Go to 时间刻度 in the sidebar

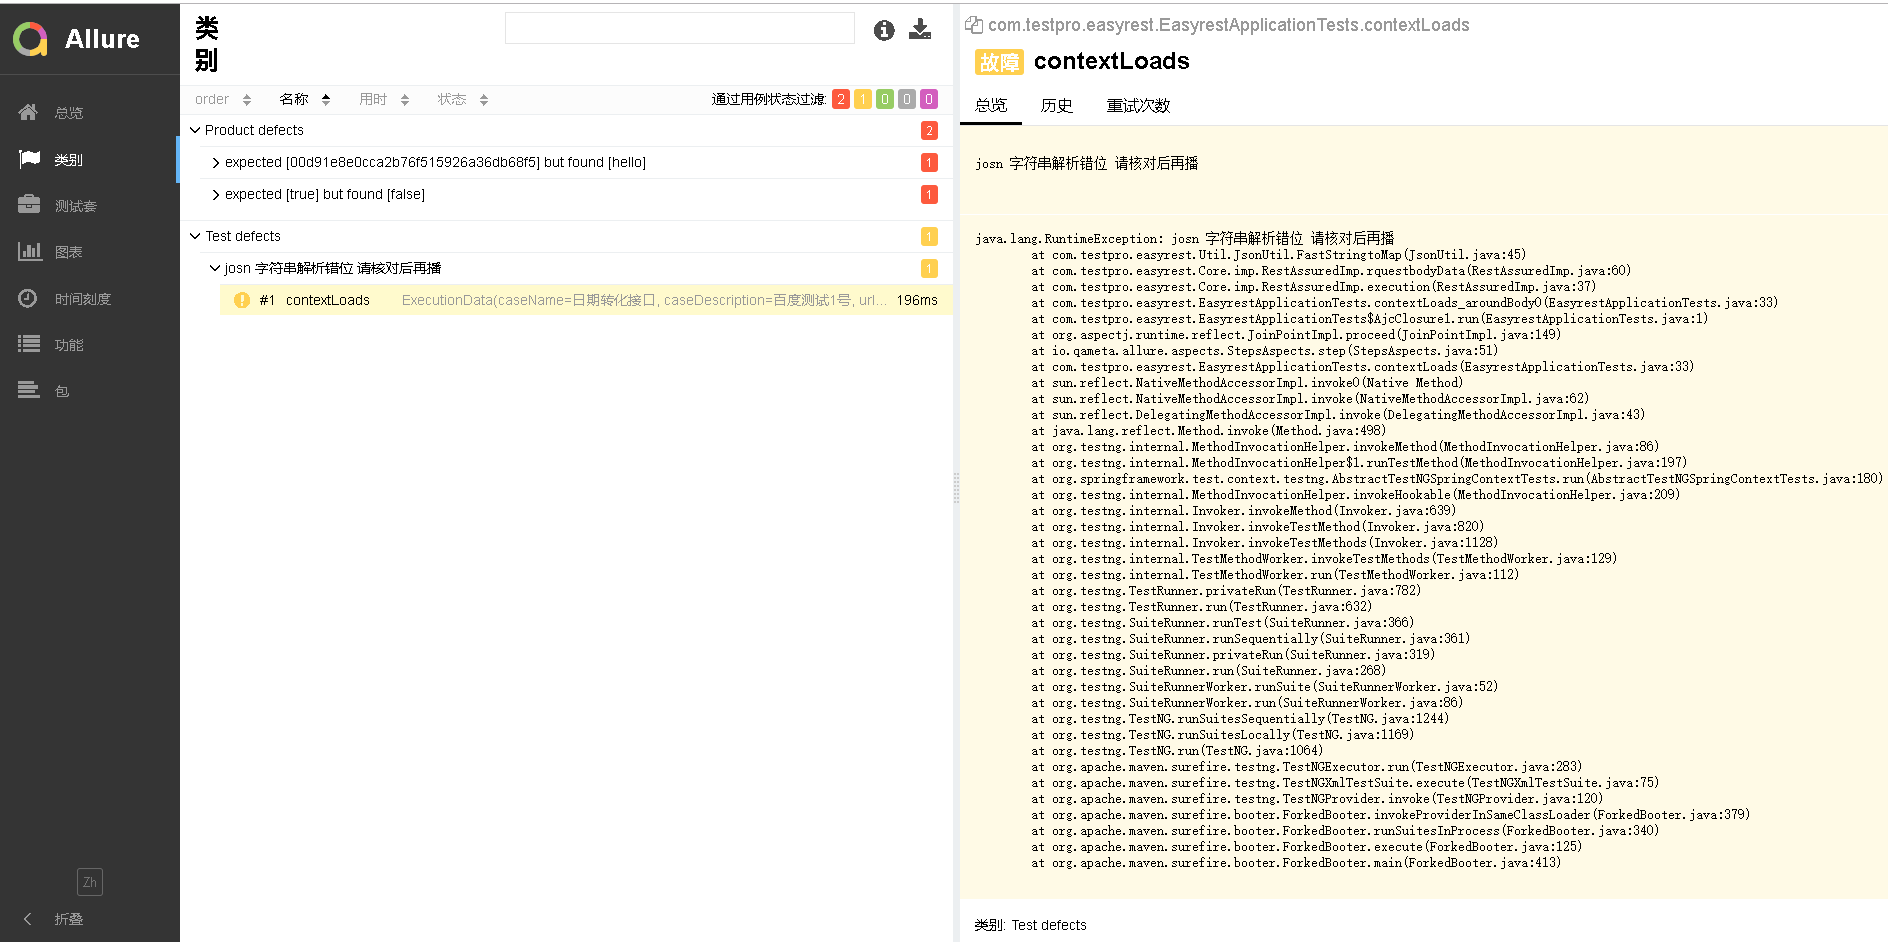83,299
